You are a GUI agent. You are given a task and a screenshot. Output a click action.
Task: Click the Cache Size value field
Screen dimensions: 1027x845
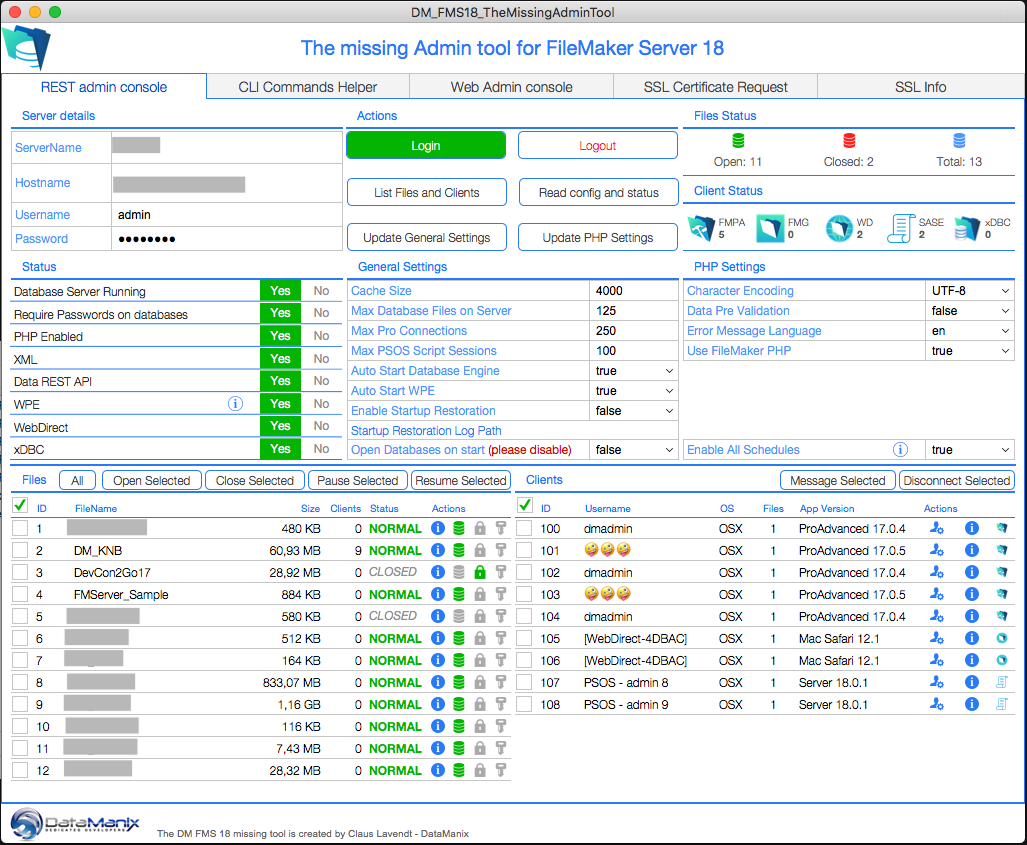click(x=633, y=291)
